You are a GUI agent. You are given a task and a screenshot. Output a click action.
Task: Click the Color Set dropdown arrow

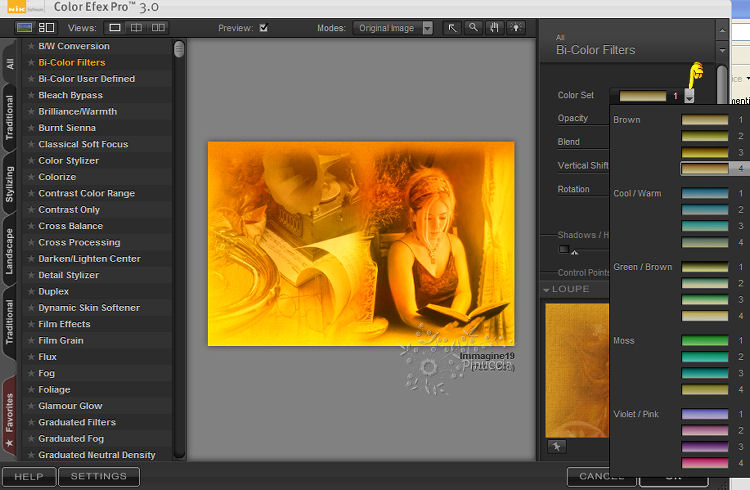click(689, 96)
